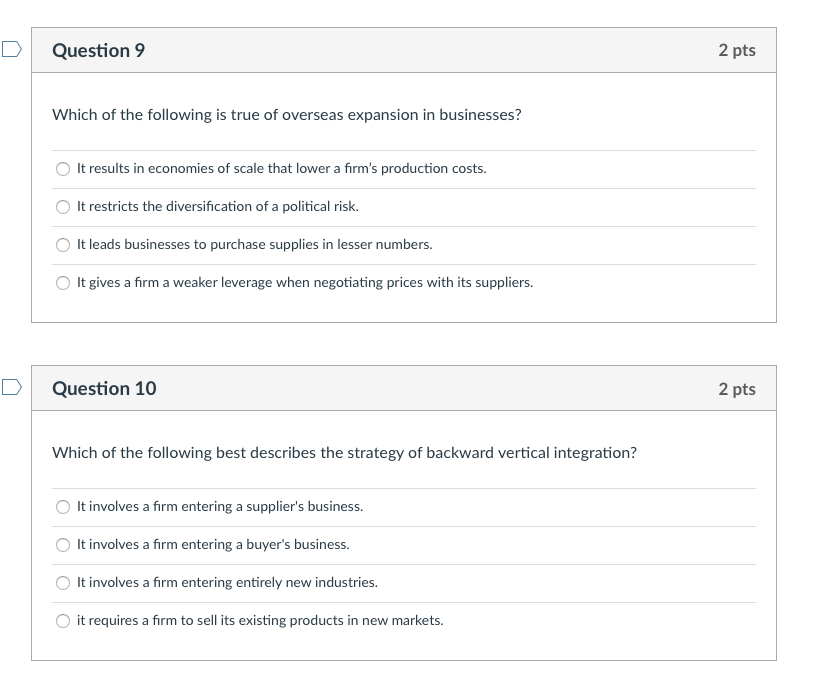The image size is (839, 695).
Task: Click answer text 'It involves a firm entering a supplier's business'
Action: pyautogui.click(x=220, y=507)
